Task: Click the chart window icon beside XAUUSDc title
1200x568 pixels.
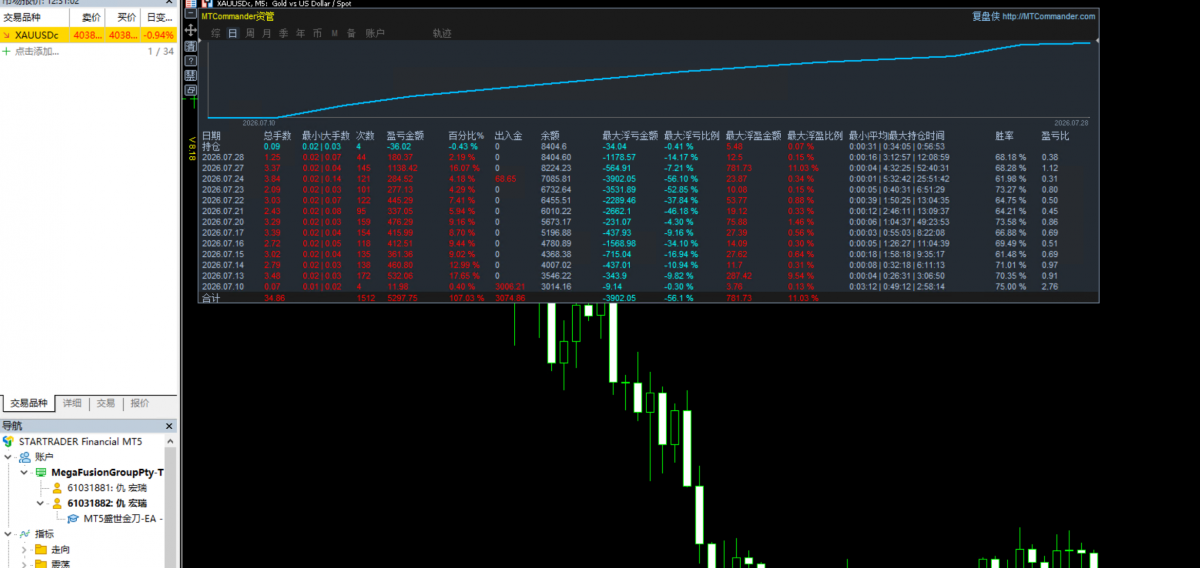Action: [x=208, y=5]
